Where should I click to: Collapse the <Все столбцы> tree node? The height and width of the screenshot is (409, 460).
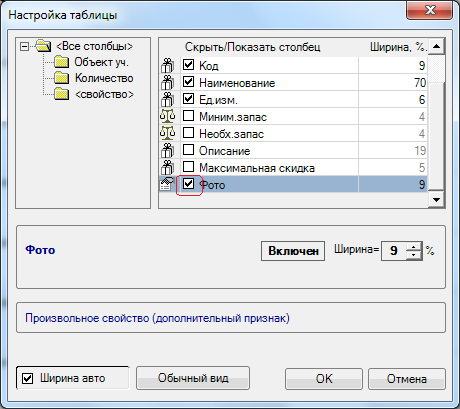point(24,46)
